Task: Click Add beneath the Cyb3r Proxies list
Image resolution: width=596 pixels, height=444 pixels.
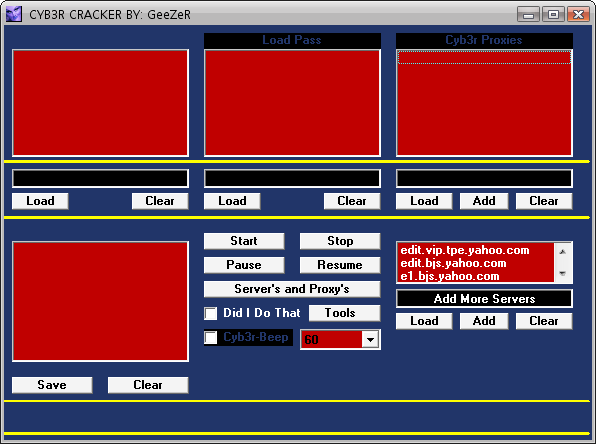Action: point(484,201)
